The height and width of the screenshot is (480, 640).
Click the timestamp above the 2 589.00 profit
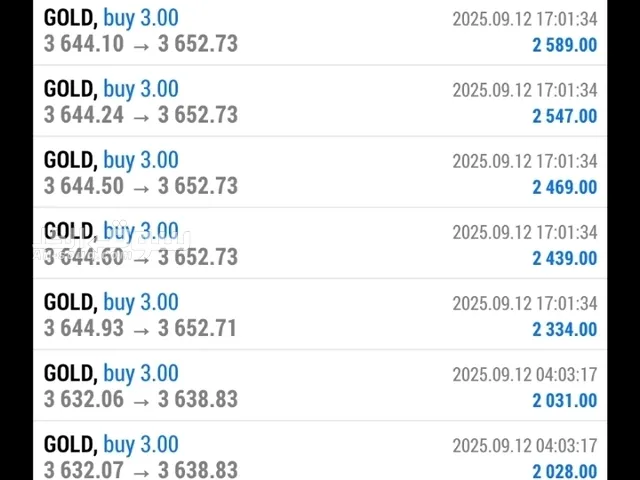(524, 19)
